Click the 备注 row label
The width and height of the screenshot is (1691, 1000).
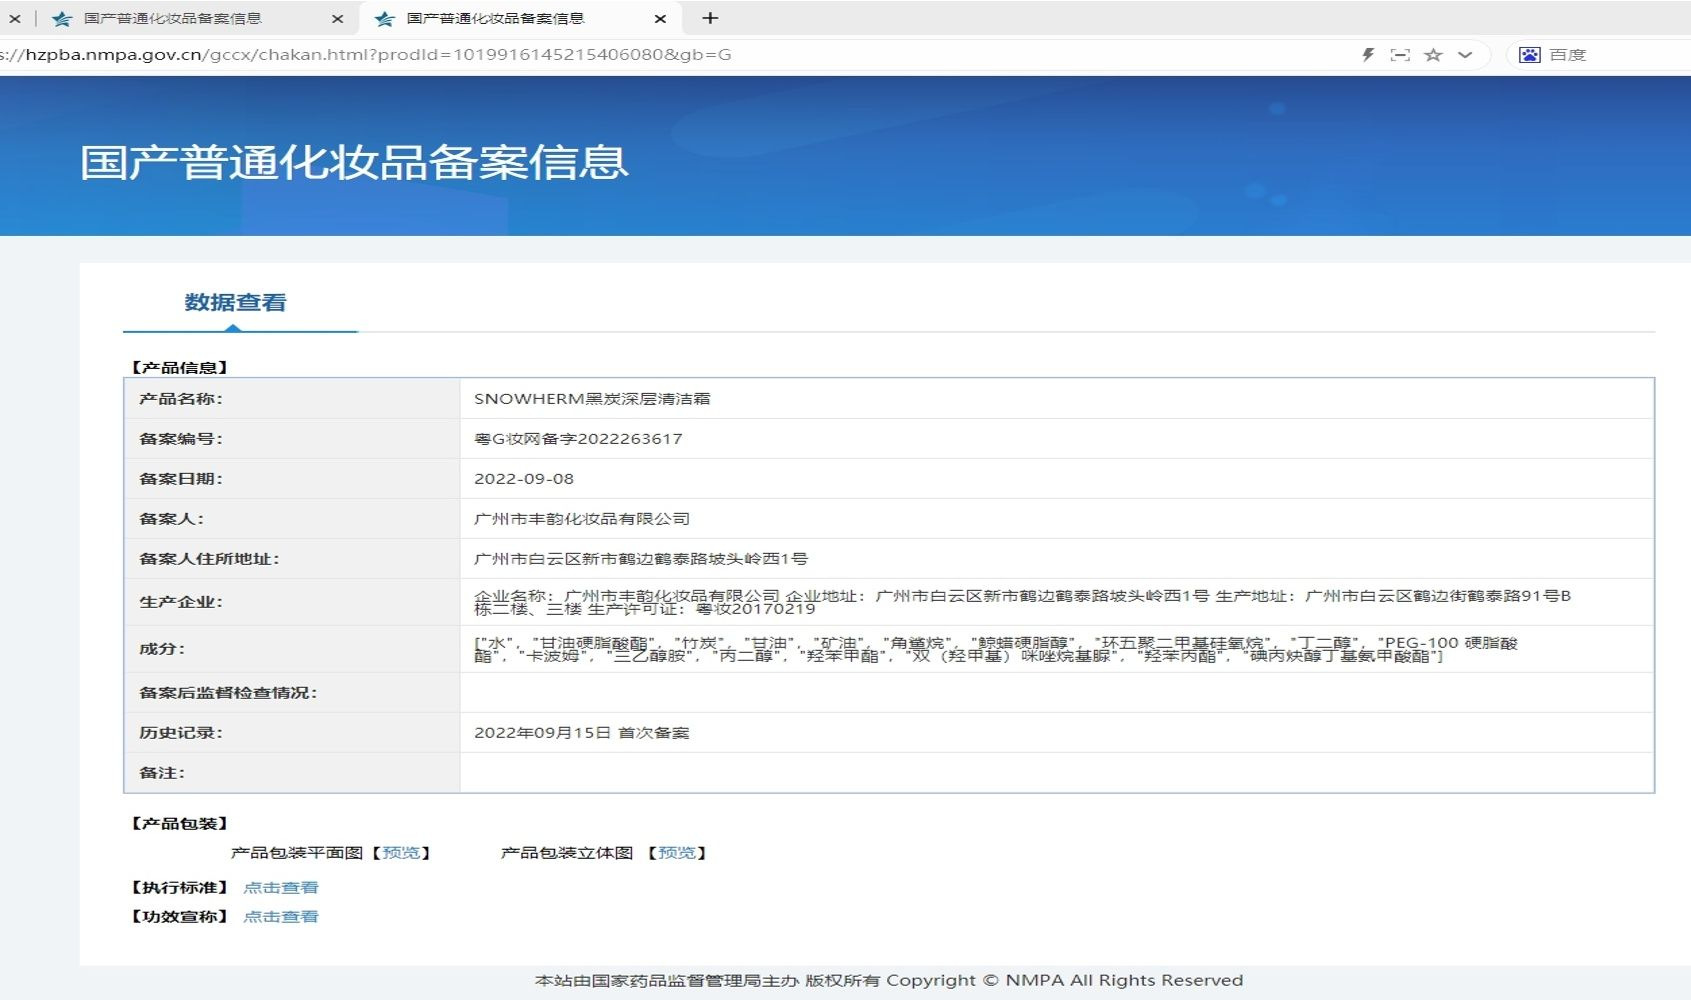pos(162,773)
